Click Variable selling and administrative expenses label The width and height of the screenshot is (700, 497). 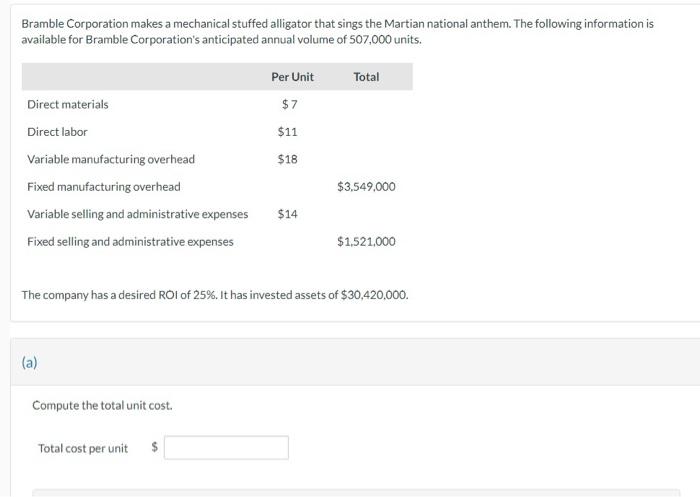coord(138,214)
